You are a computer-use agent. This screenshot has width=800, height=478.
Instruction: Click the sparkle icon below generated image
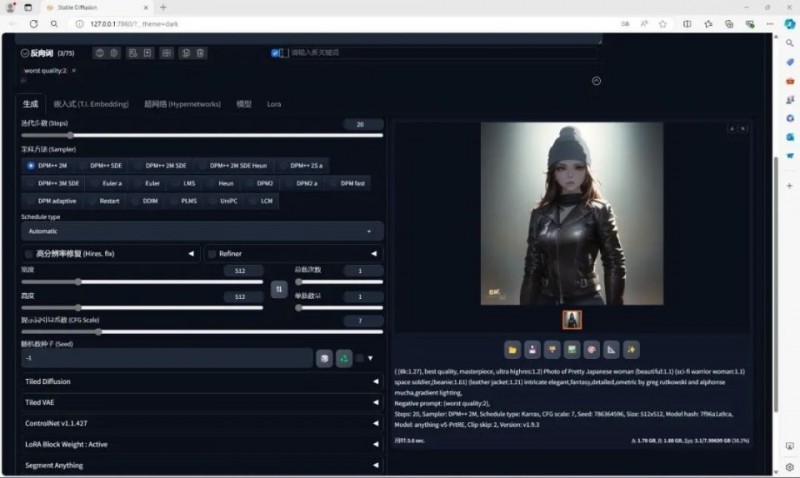[x=631, y=349]
